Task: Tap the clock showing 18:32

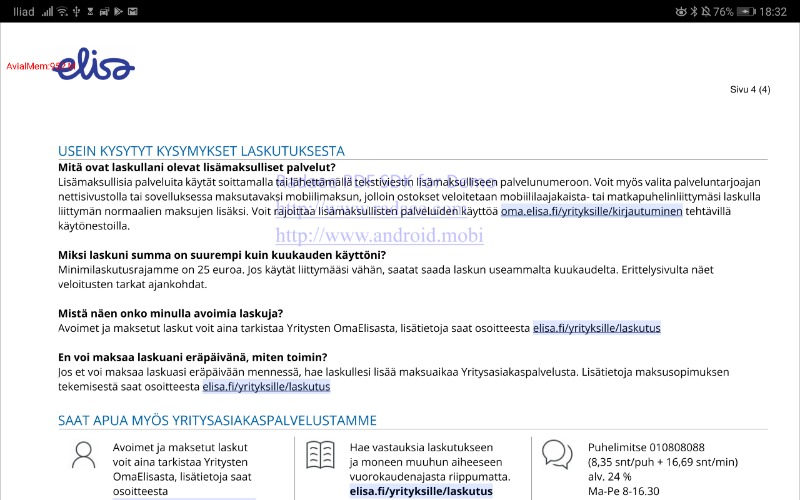Action: point(773,12)
